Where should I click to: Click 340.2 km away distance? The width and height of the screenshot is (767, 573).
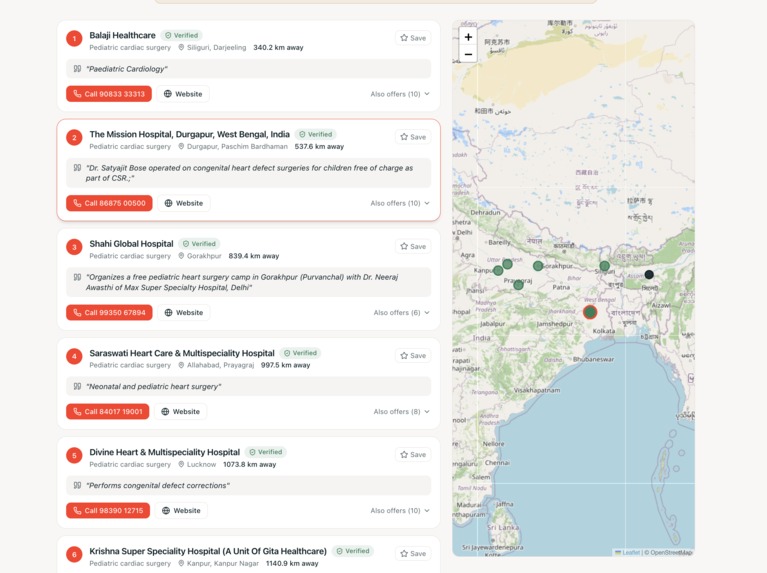(x=278, y=47)
